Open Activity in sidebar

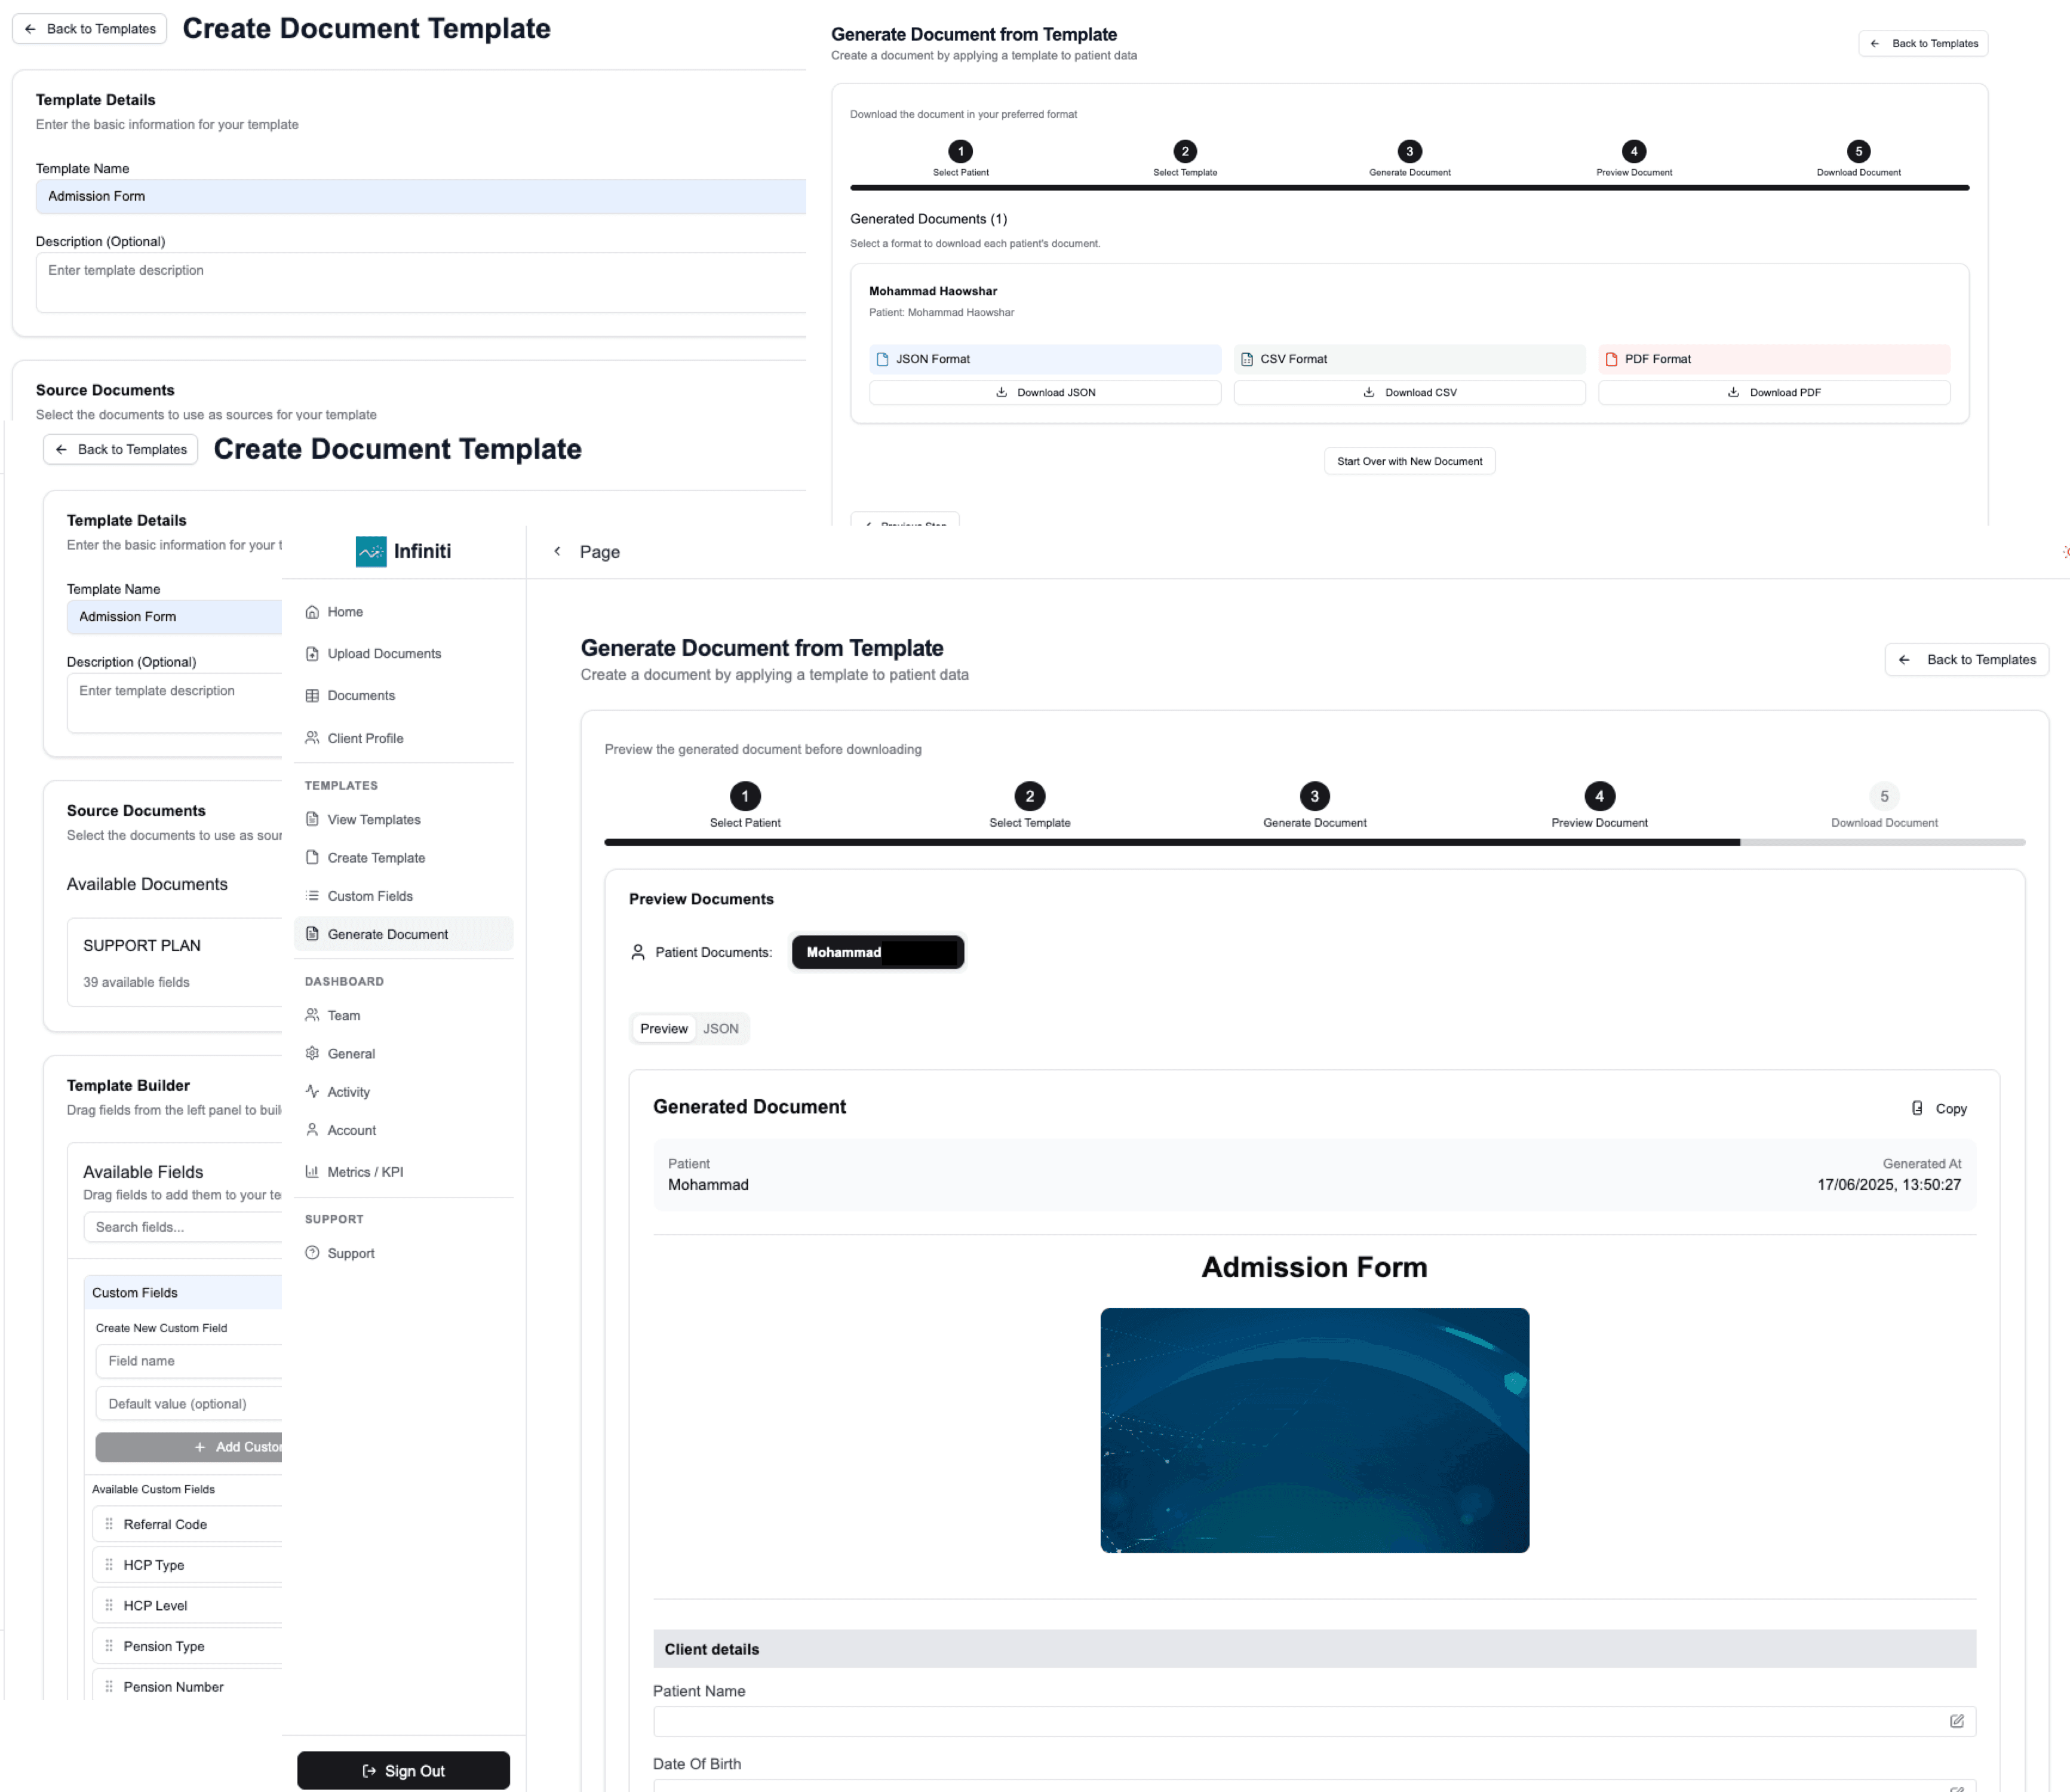pyautogui.click(x=348, y=1092)
